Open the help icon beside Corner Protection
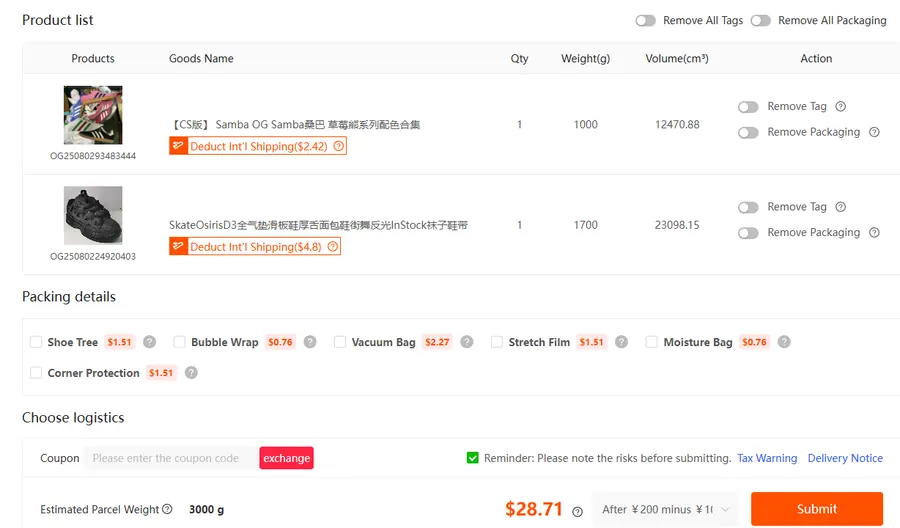900x528 pixels. [x=191, y=373]
